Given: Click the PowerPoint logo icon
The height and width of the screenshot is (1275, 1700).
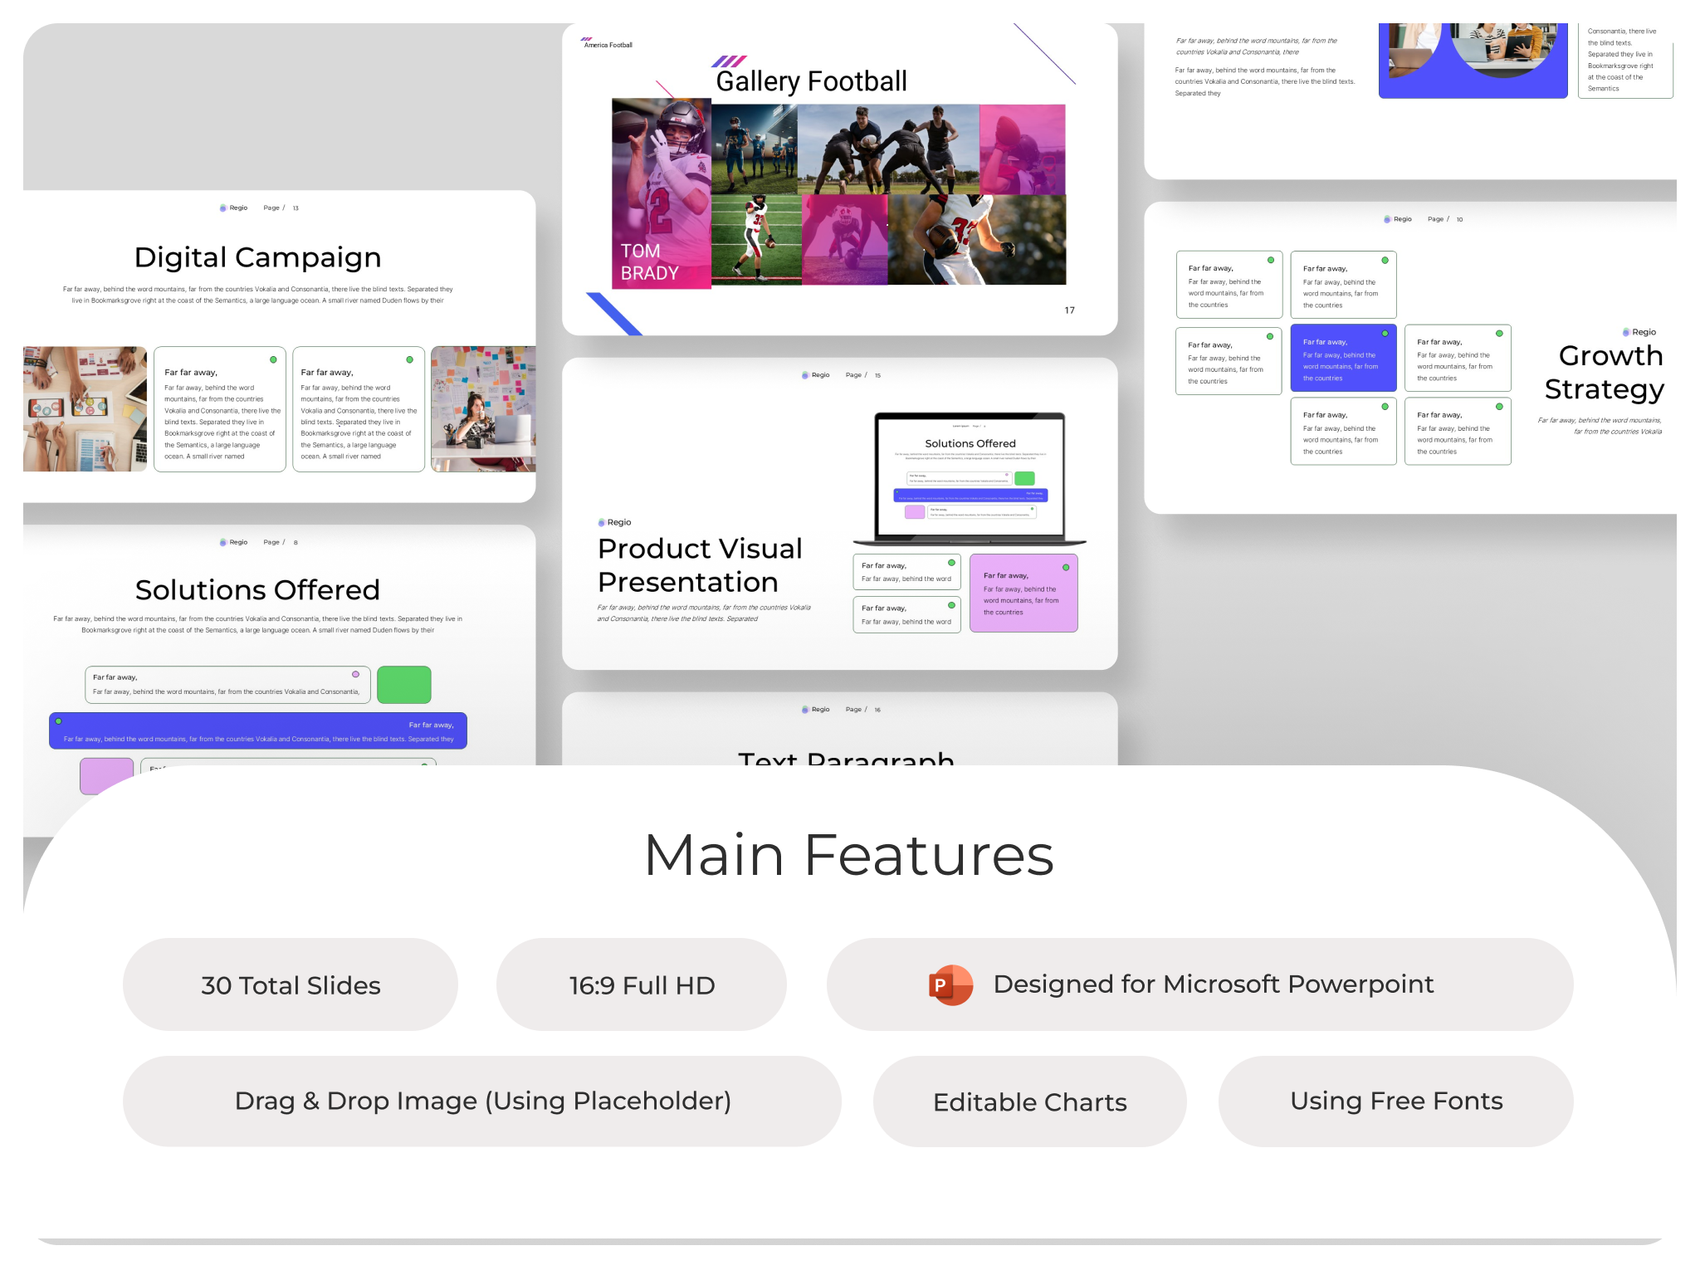Looking at the screenshot, I should coord(950,985).
